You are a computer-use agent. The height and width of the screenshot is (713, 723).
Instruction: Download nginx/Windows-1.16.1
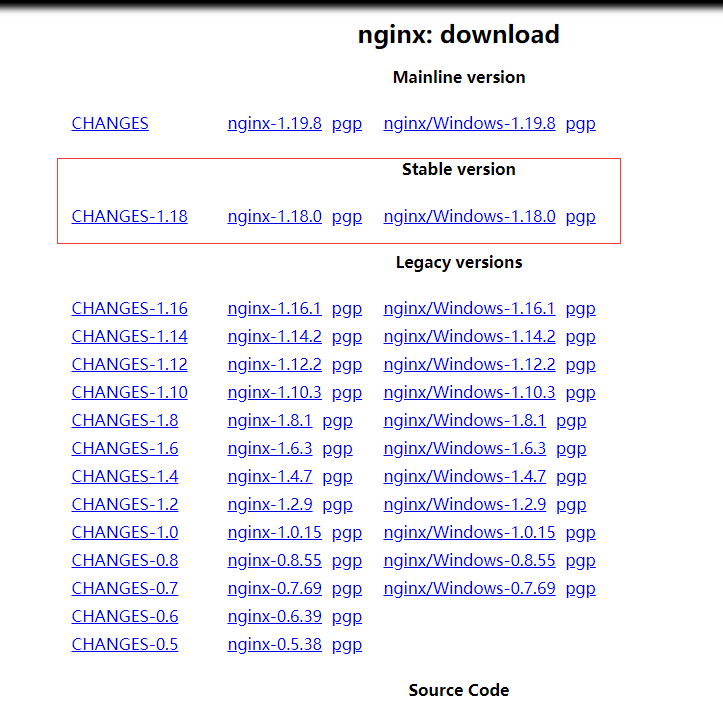pyautogui.click(x=469, y=308)
